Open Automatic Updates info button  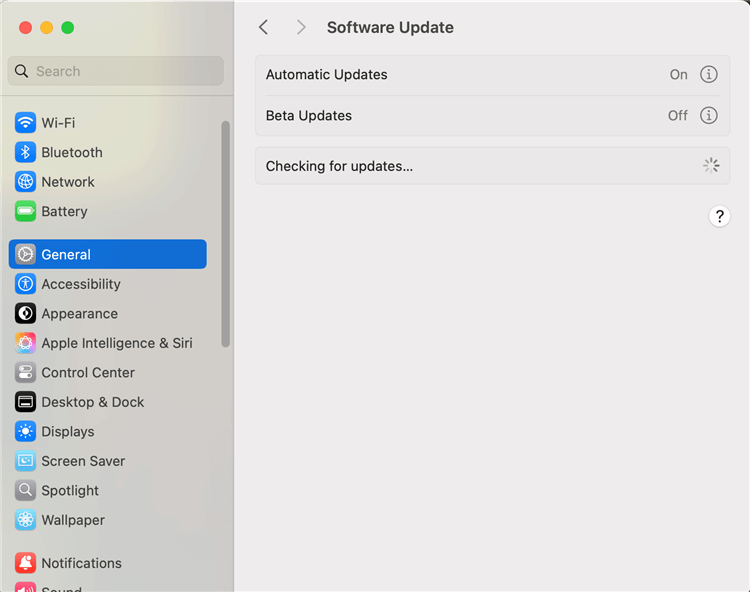point(709,75)
